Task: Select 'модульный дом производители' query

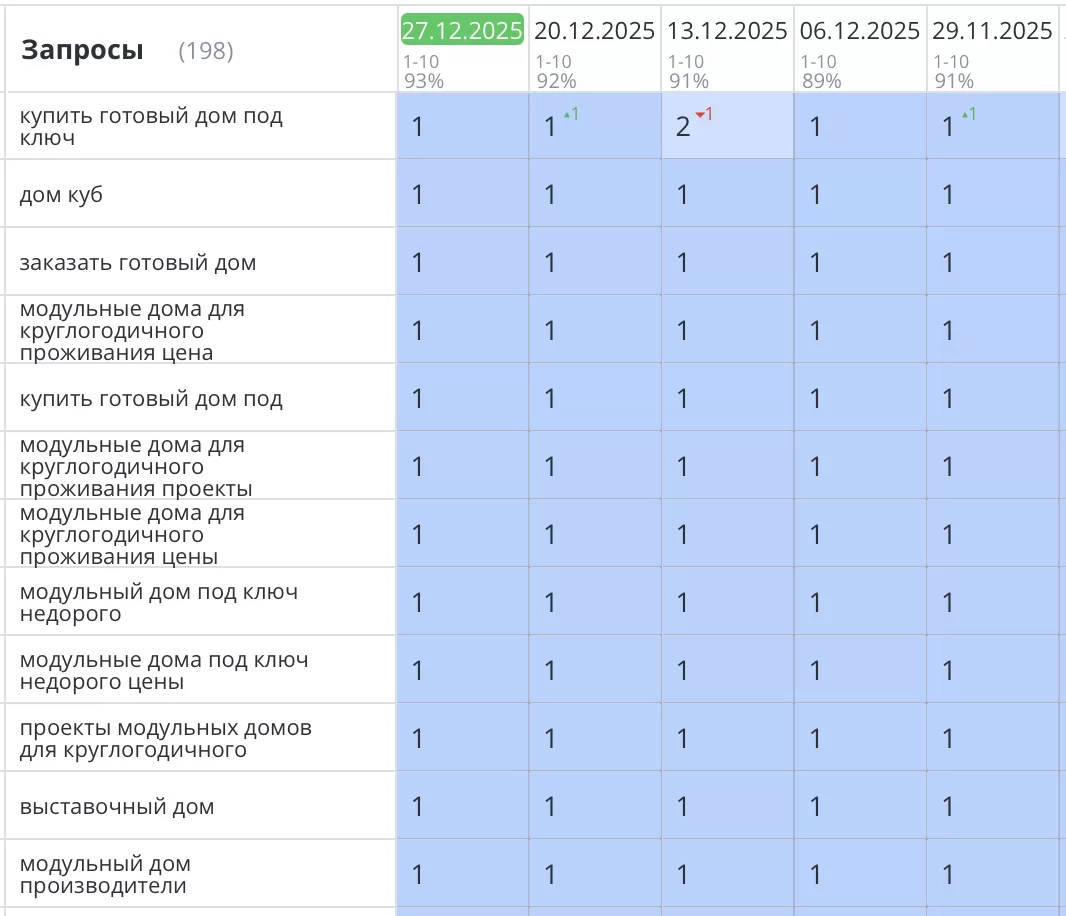Action: pyautogui.click(x=105, y=875)
